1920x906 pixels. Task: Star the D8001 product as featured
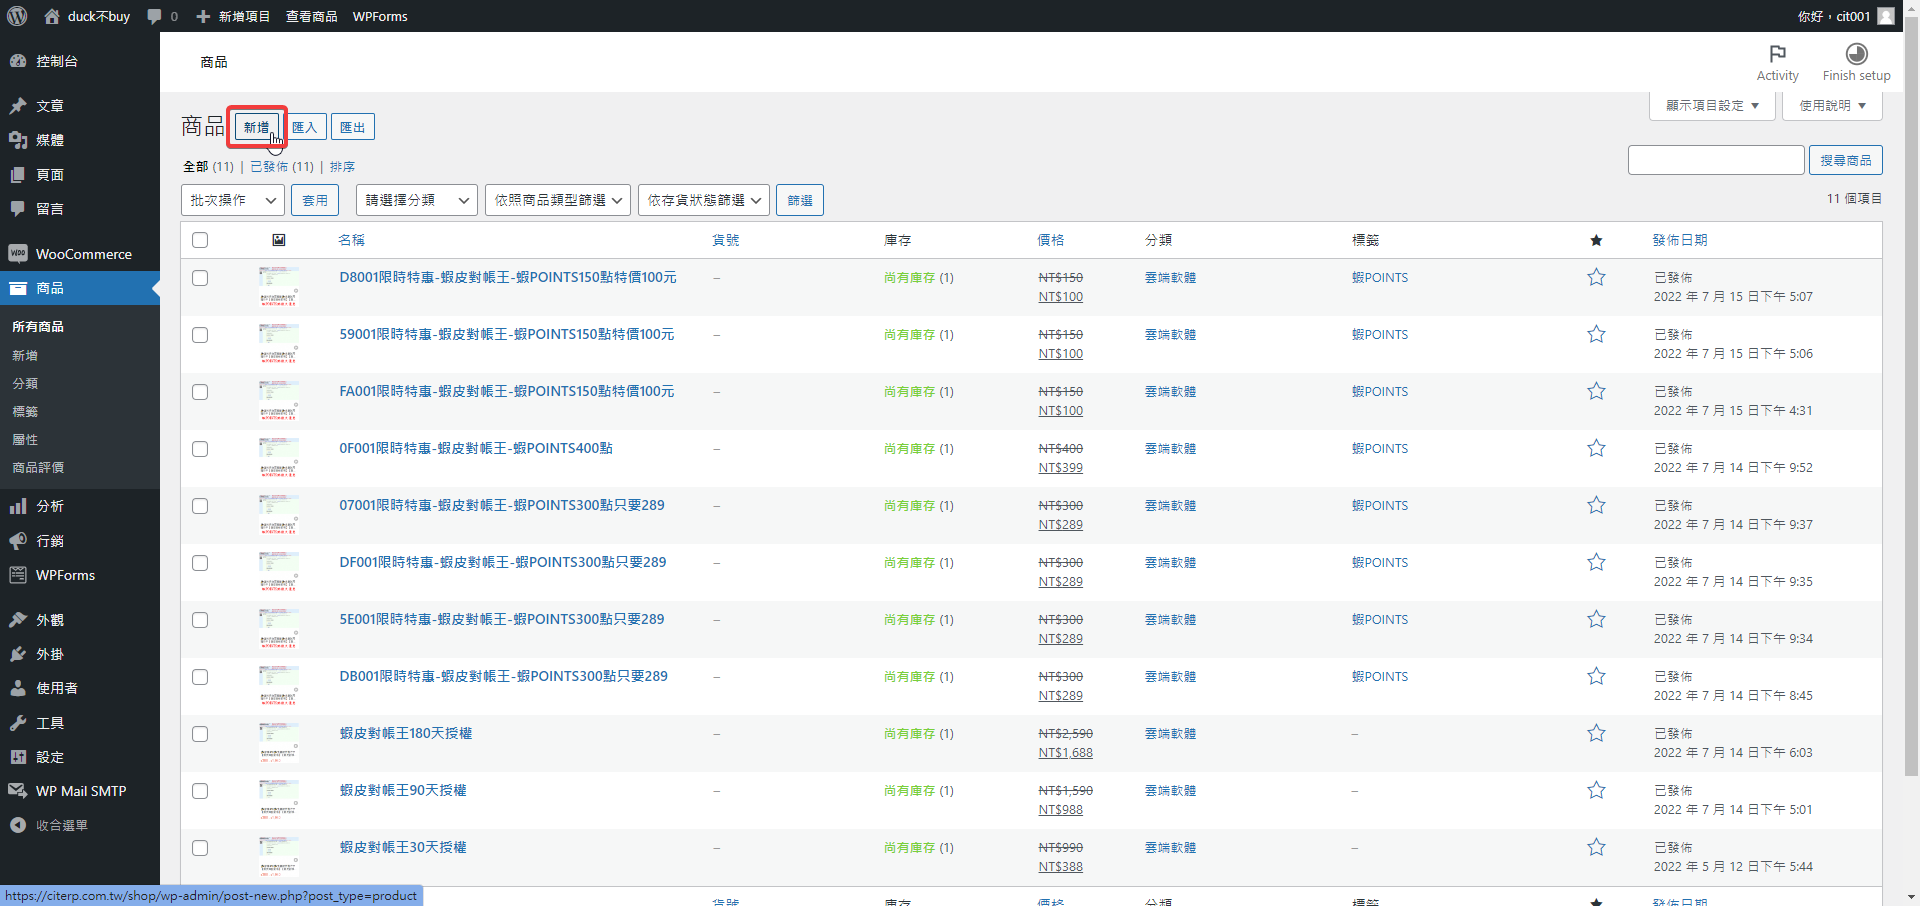1596,277
